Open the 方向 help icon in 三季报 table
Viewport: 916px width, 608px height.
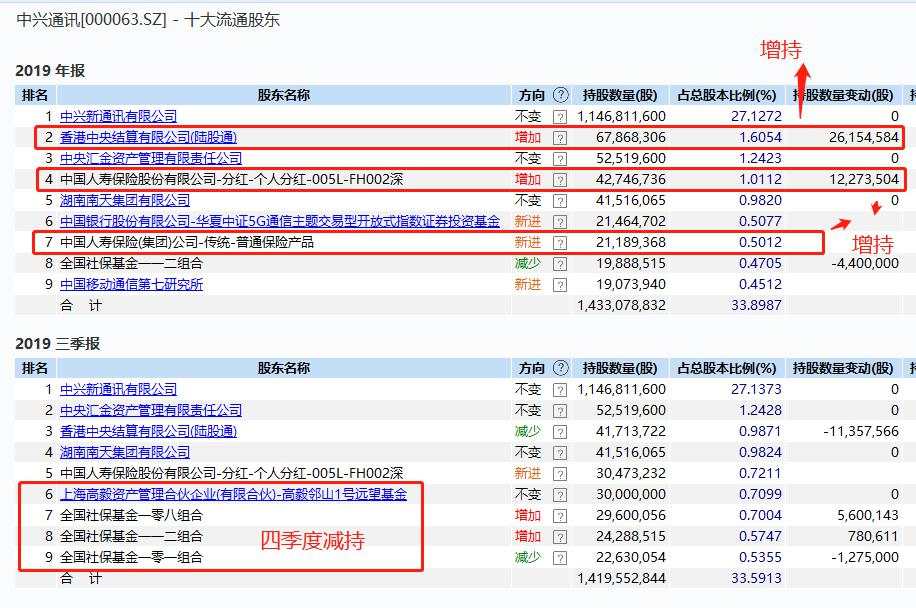pyautogui.click(x=562, y=368)
